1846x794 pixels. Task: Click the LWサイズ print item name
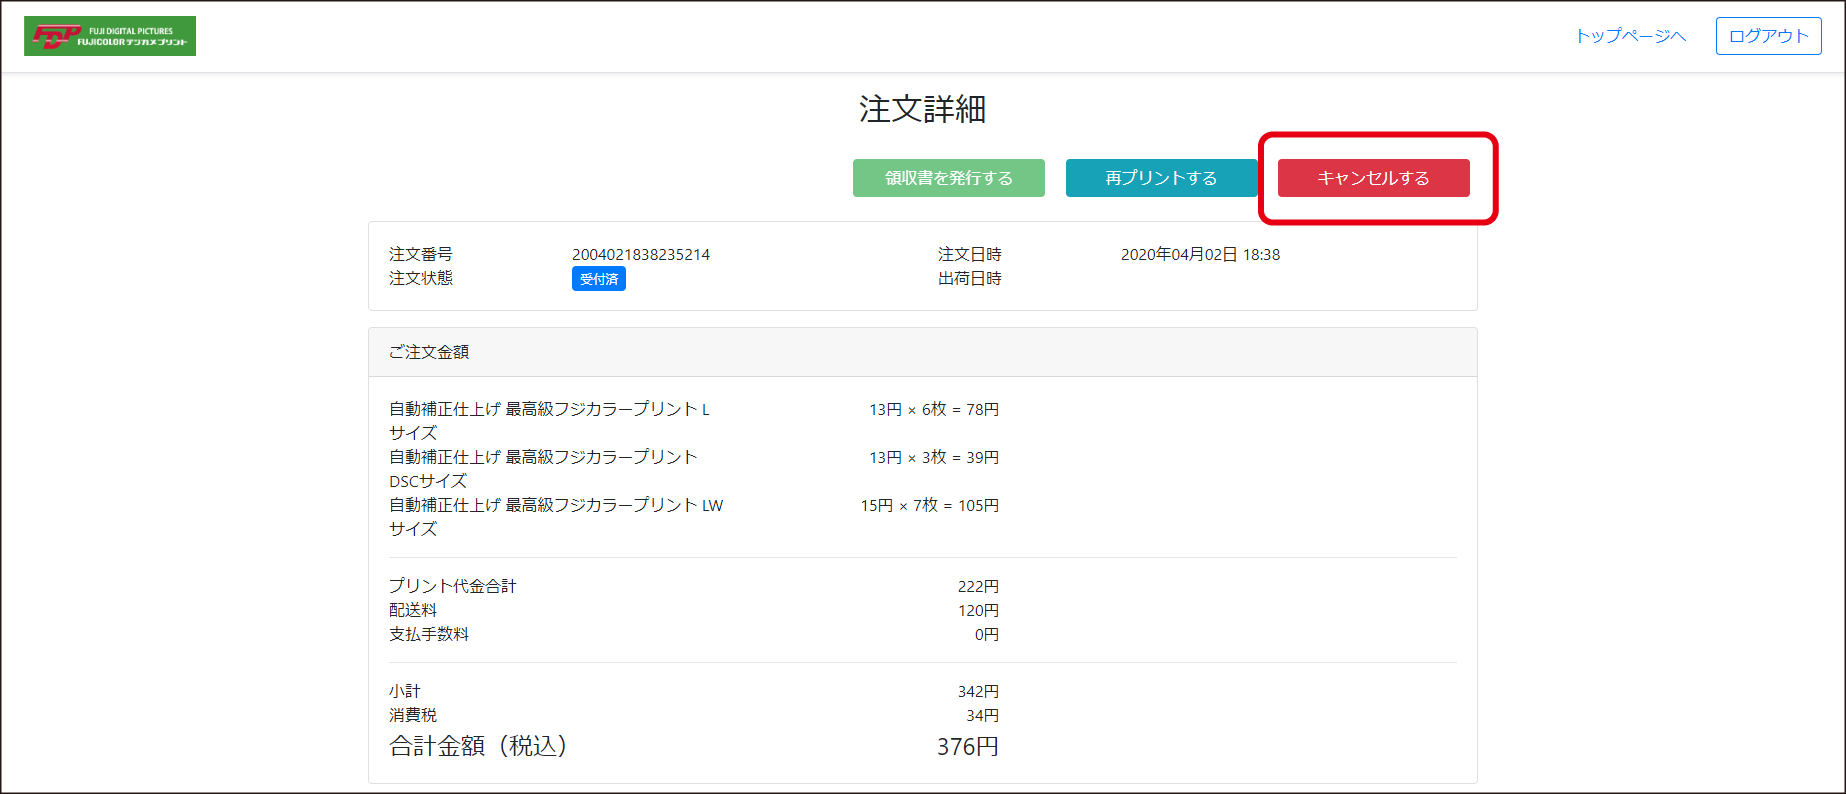556,517
